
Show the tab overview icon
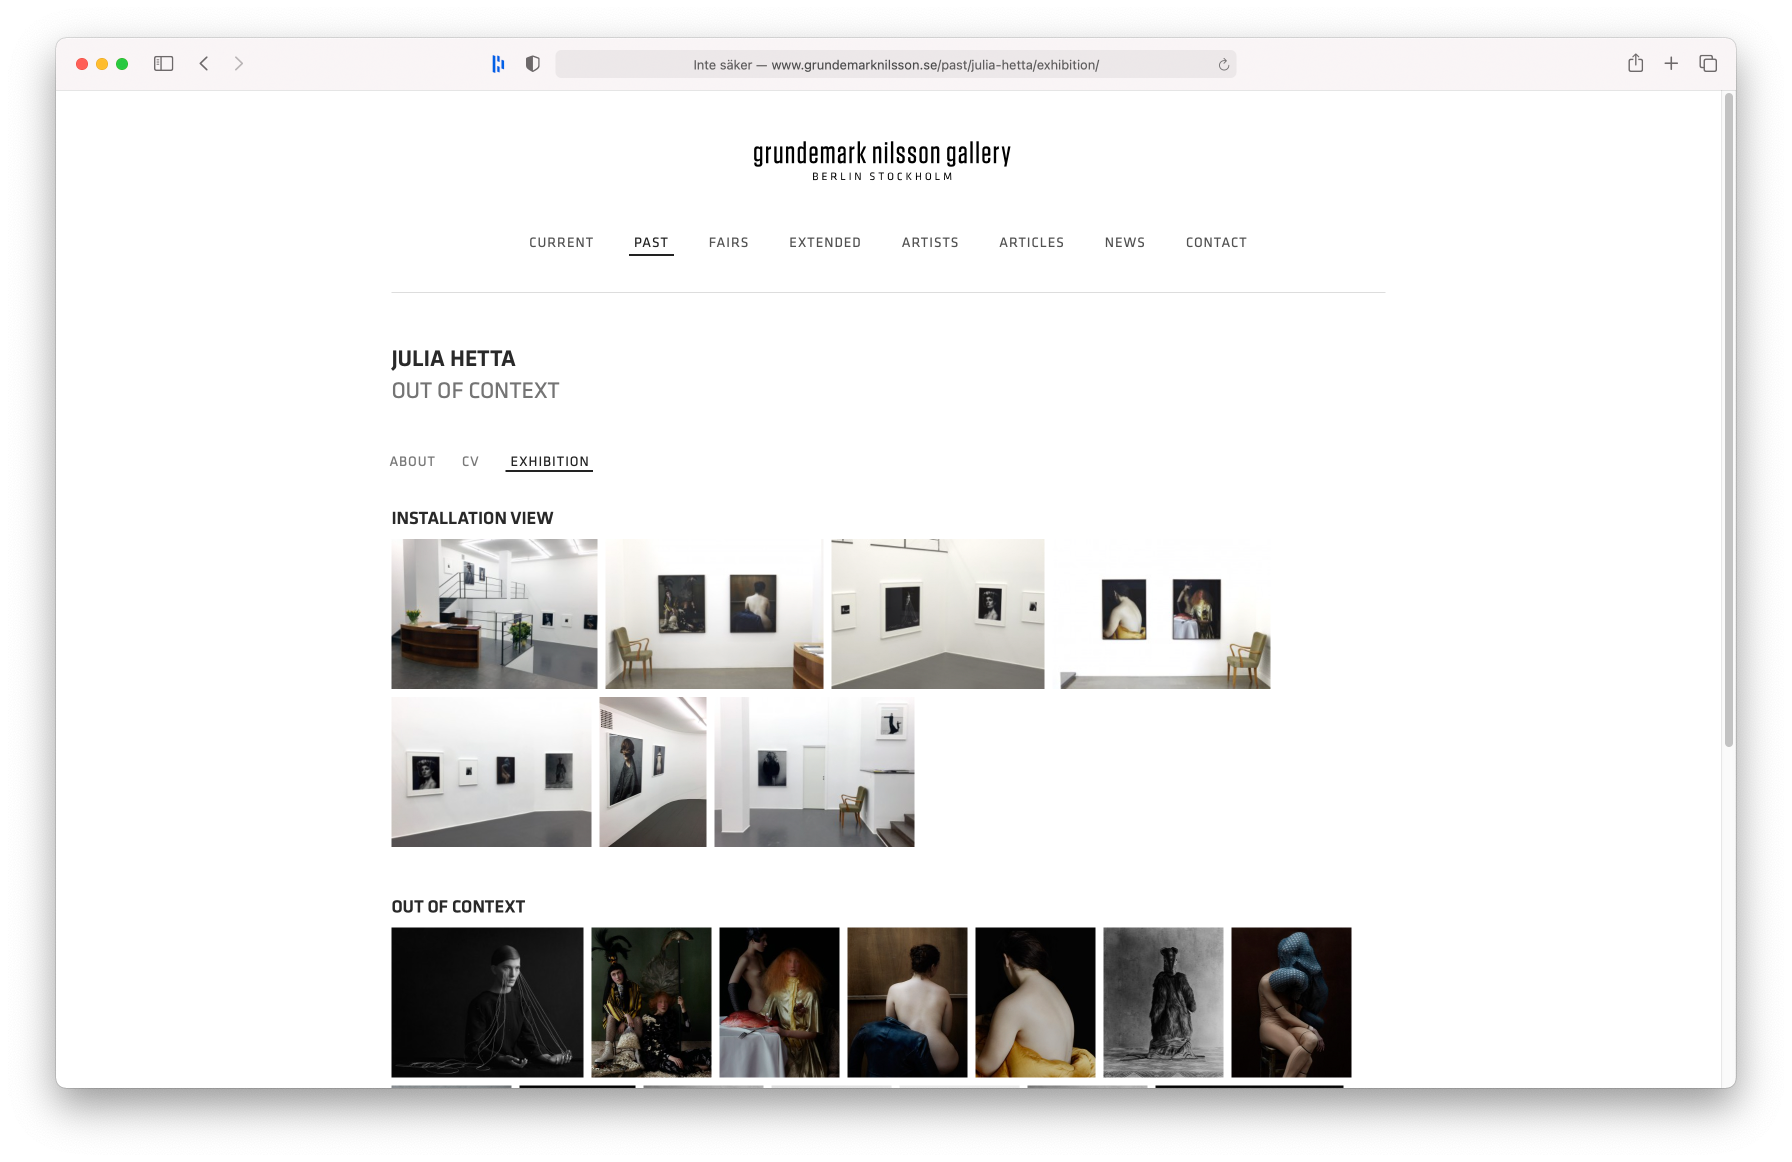coord(1708,63)
